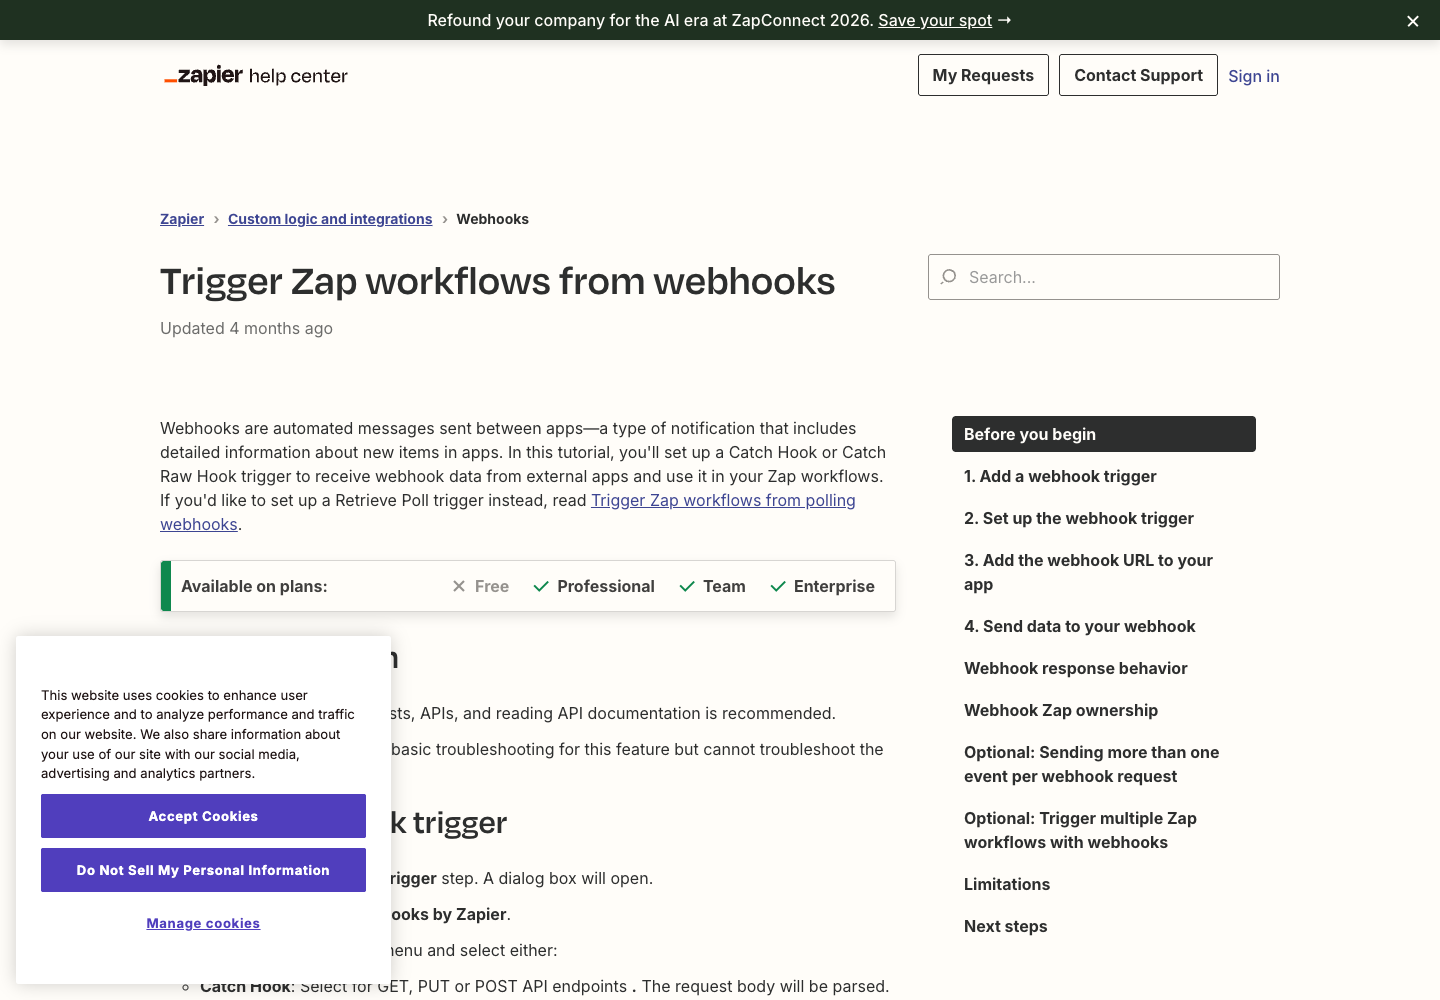Click the Professional plan label
The width and height of the screenshot is (1440, 1000).
tap(606, 586)
